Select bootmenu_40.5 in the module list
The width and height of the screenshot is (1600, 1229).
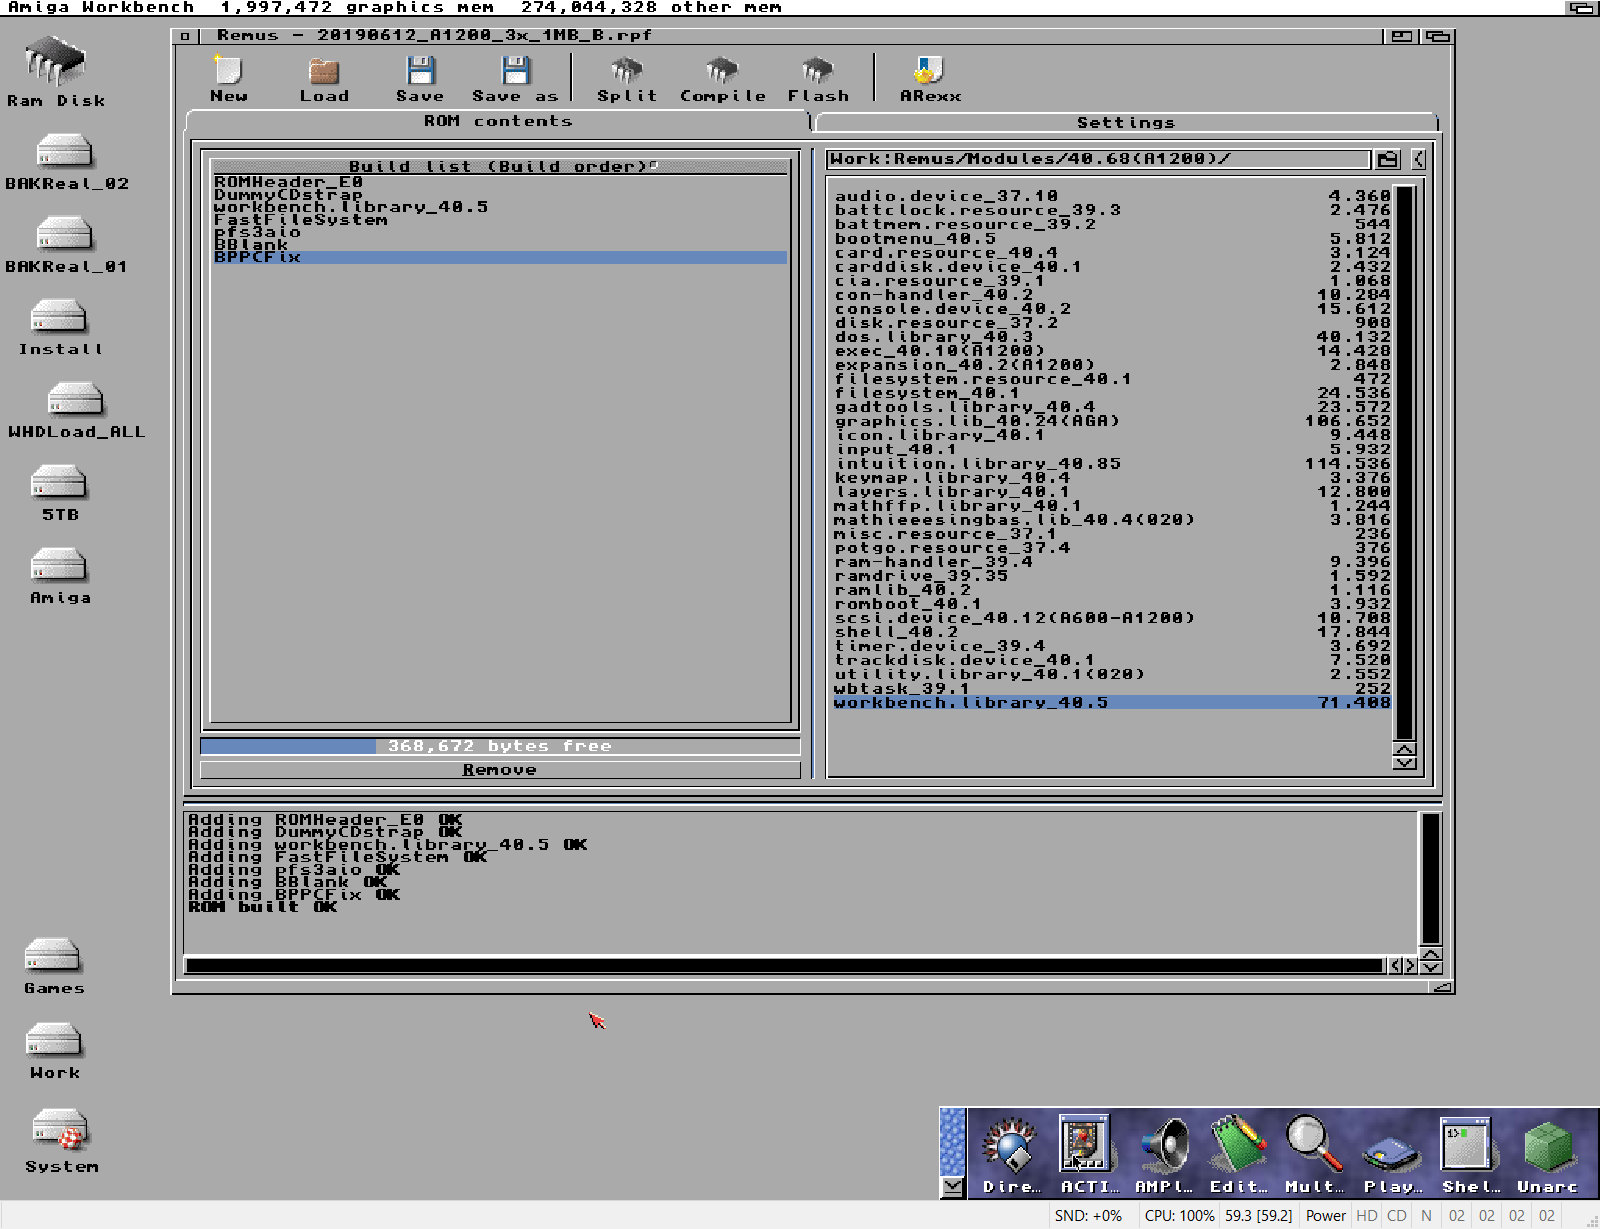[x=1112, y=238]
